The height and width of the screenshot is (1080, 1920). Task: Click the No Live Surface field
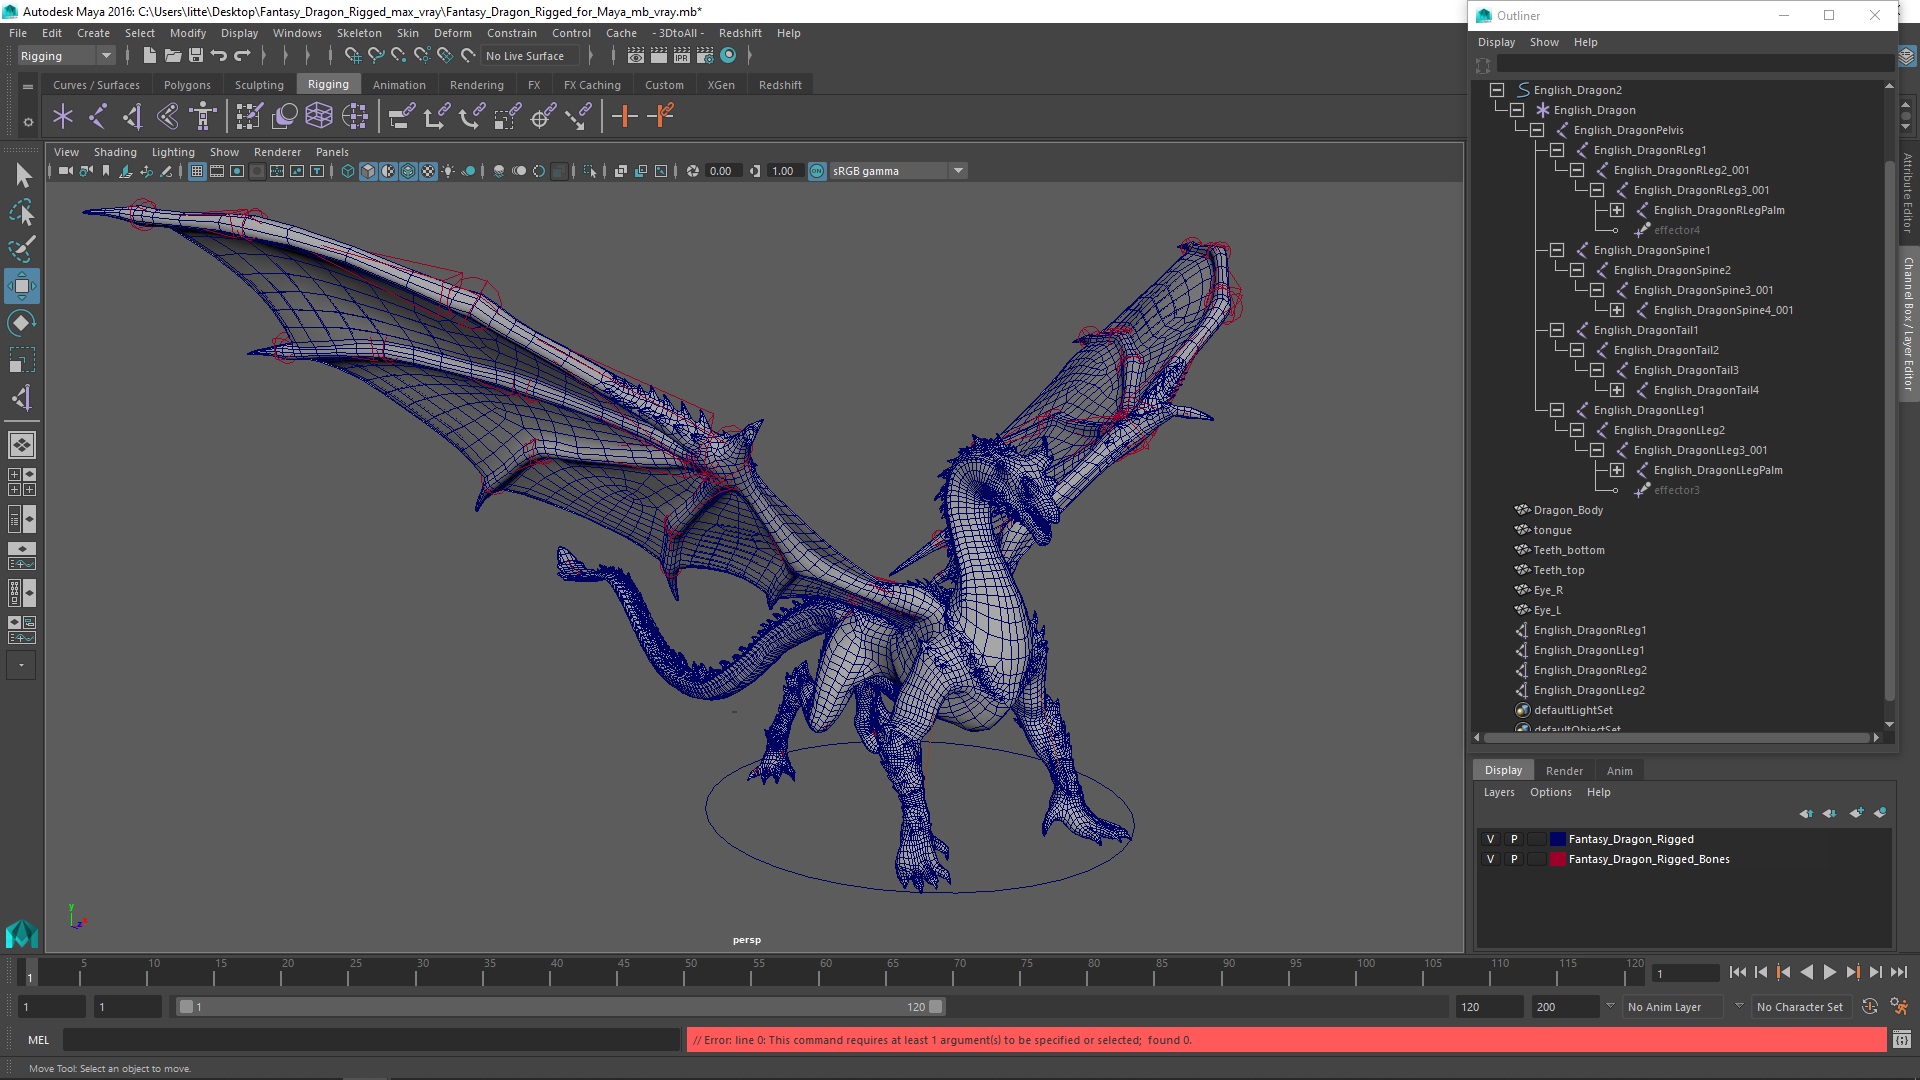[x=530, y=56]
